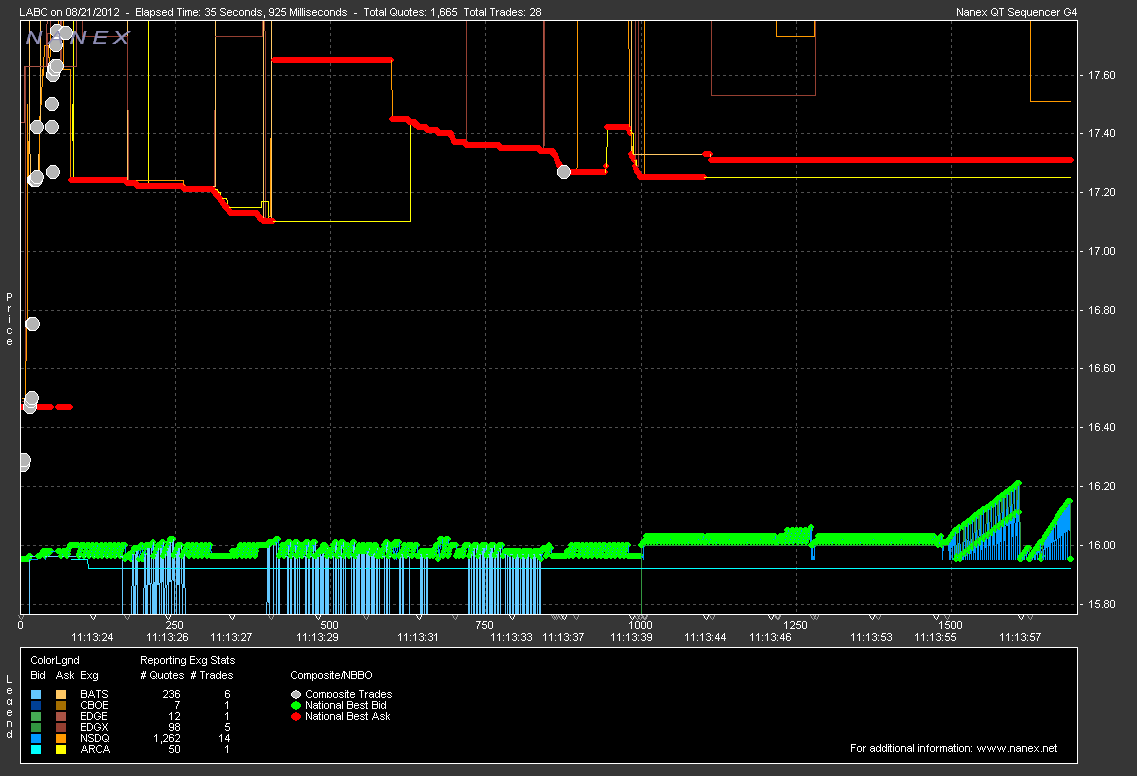
Task: Click the 1000 sequence axis label
Action: (x=640, y=624)
